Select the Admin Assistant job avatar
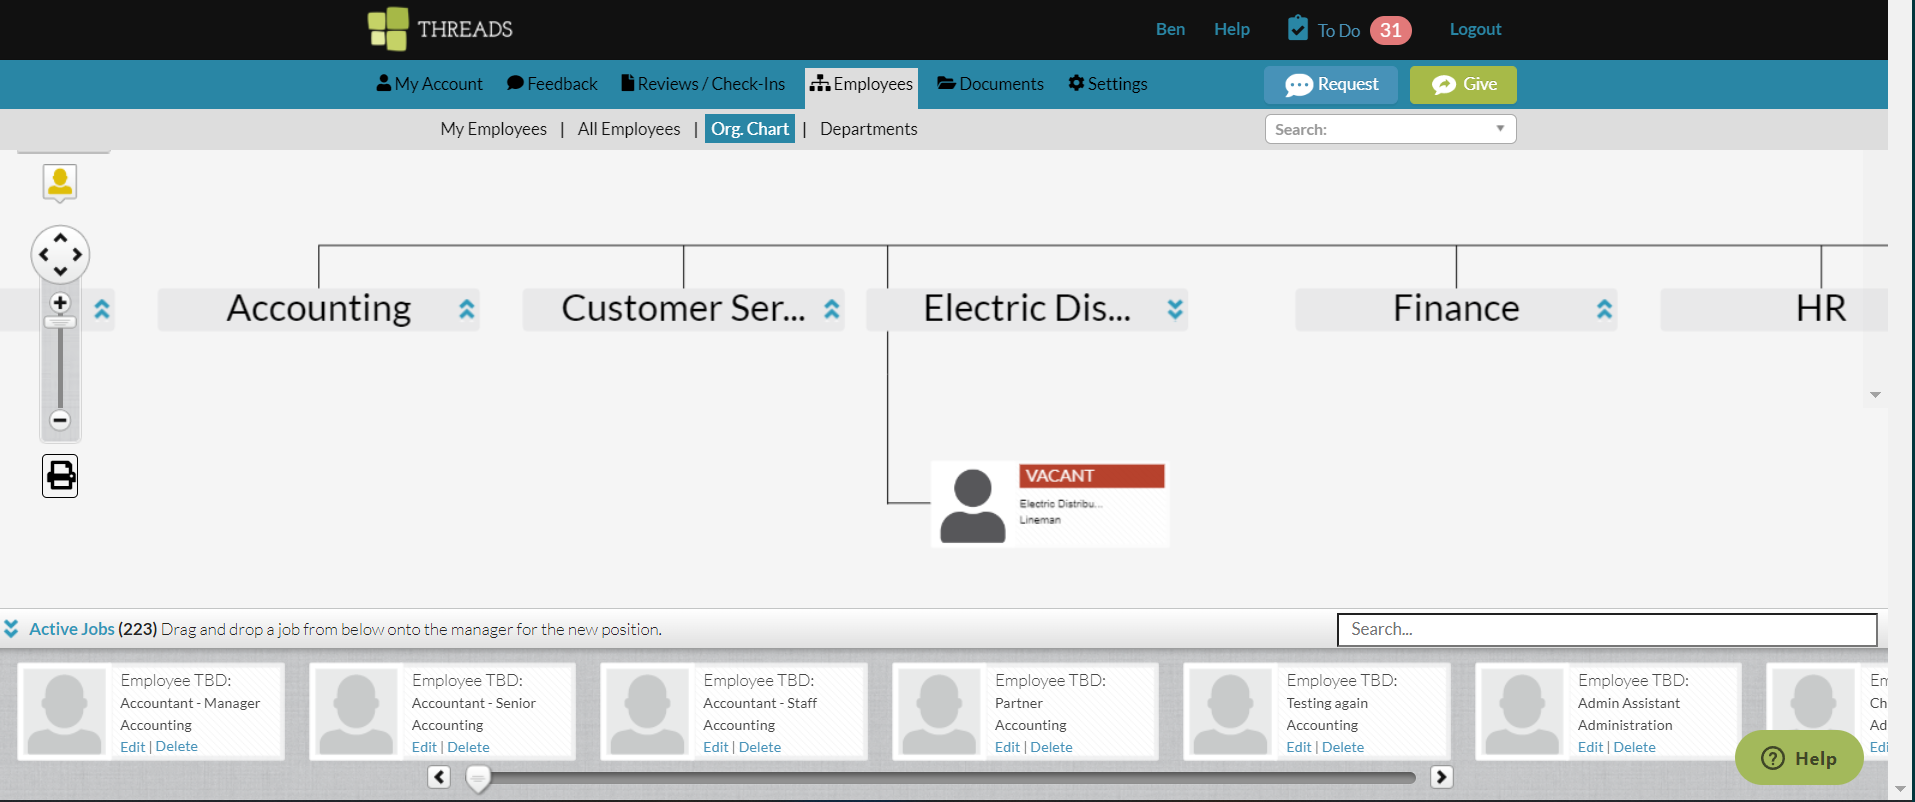Viewport: 1915px width, 802px height. pos(1522,711)
